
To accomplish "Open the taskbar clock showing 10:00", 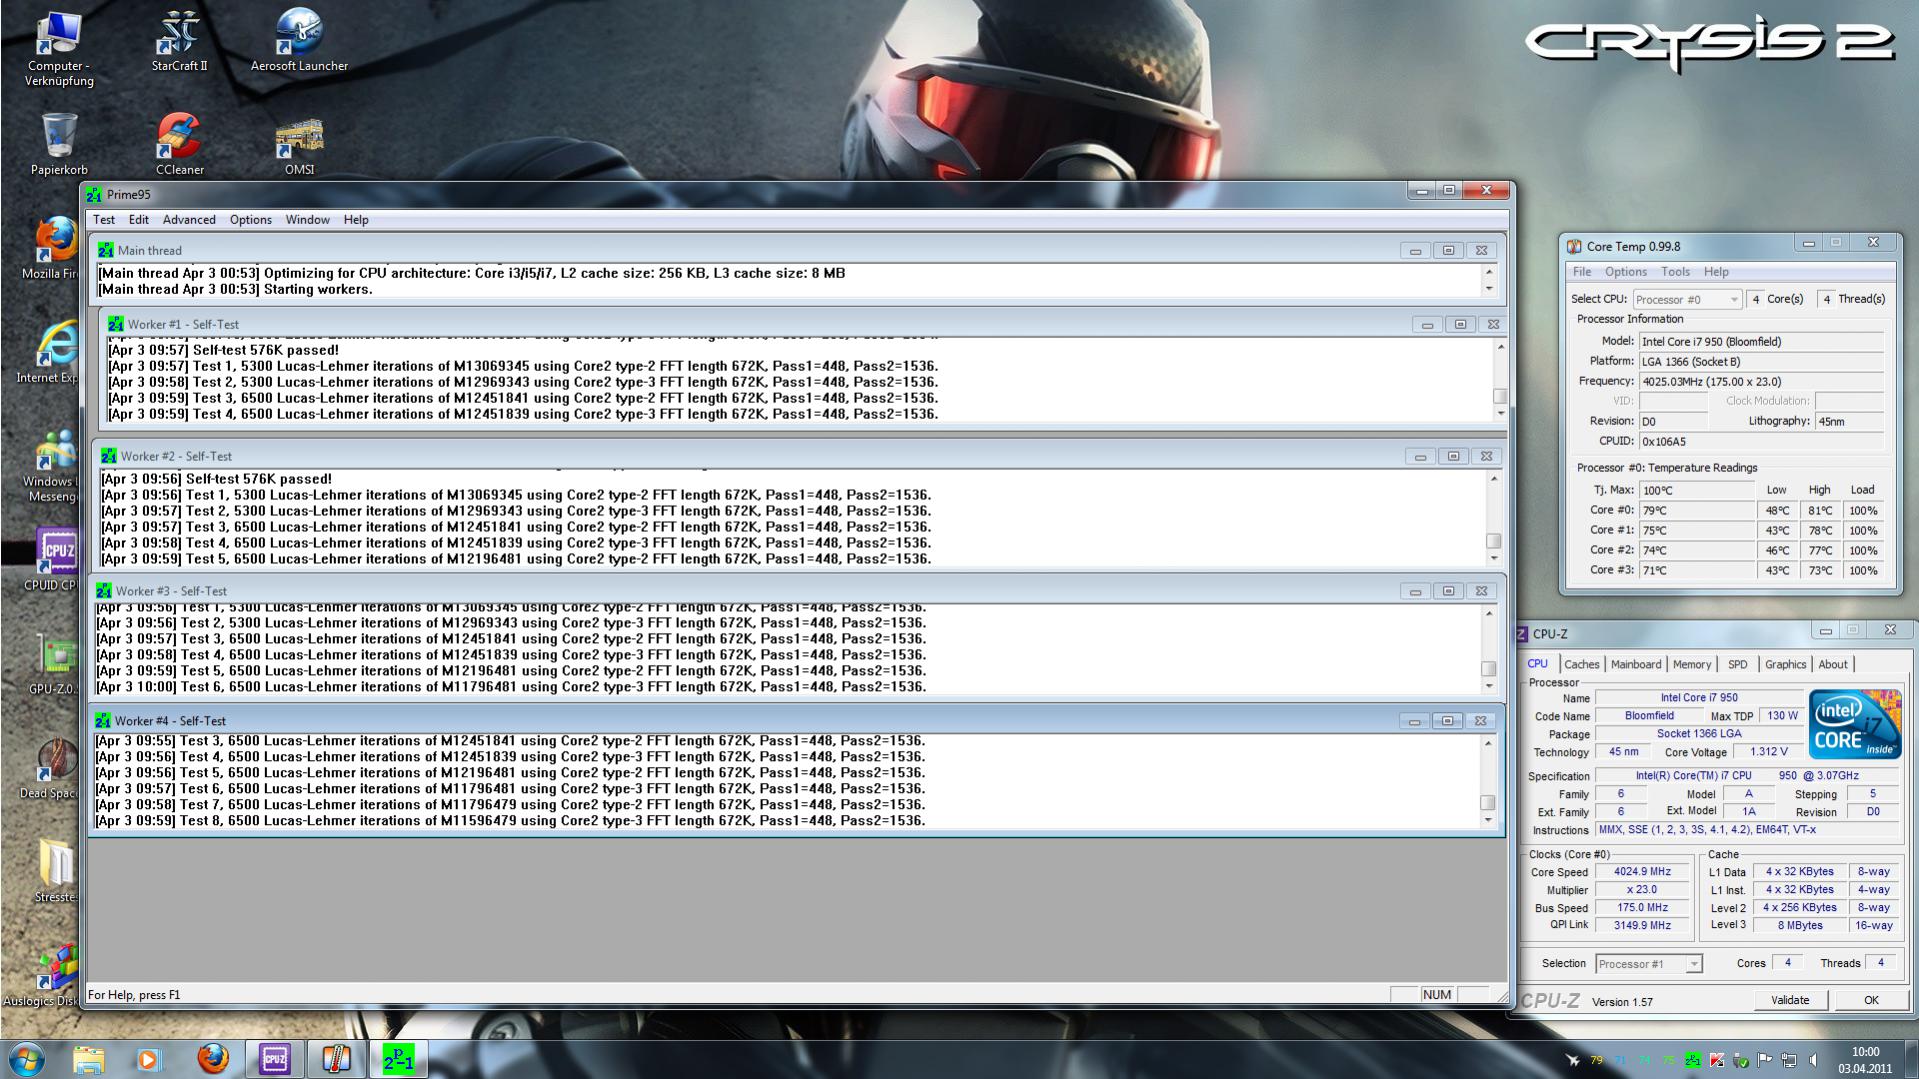I will pyautogui.click(x=1865, y=1060).
